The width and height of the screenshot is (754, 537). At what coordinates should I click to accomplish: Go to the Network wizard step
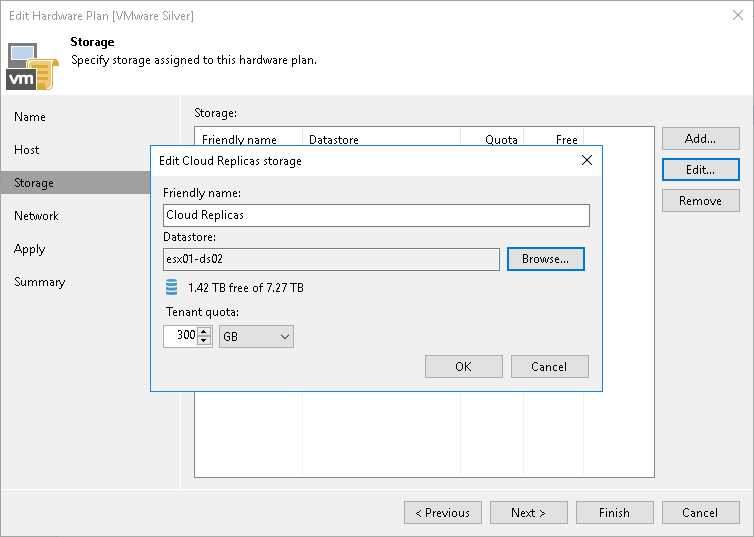[x=36, y=216]
